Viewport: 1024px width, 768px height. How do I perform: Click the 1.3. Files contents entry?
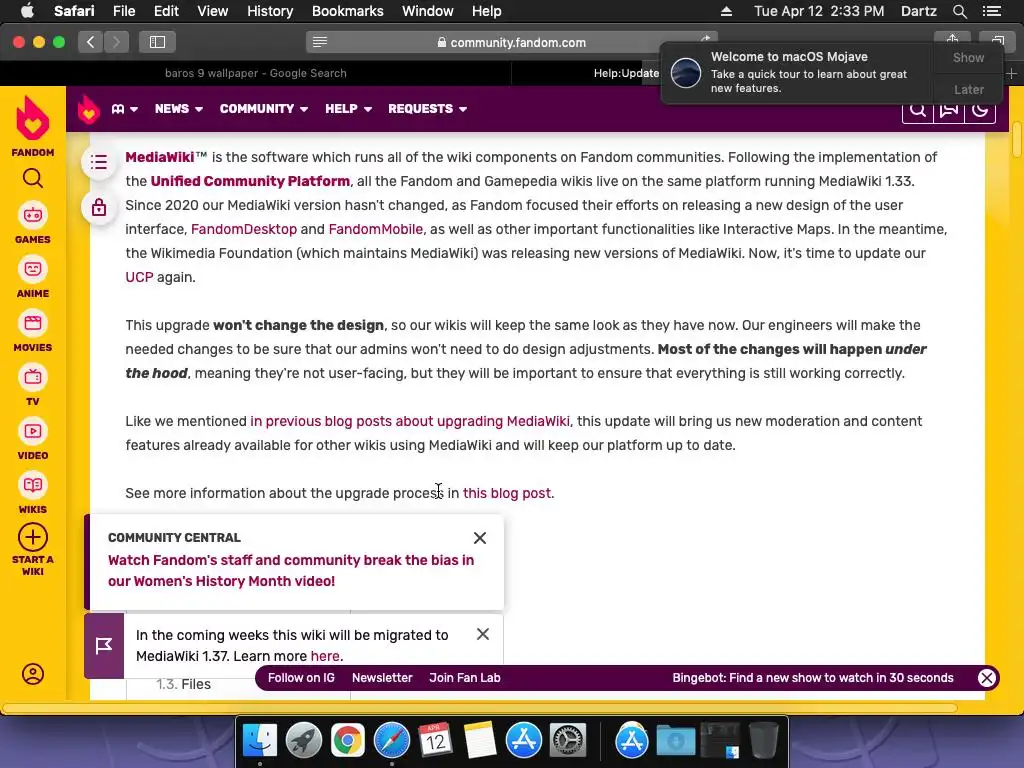click(x=184, y=684)
